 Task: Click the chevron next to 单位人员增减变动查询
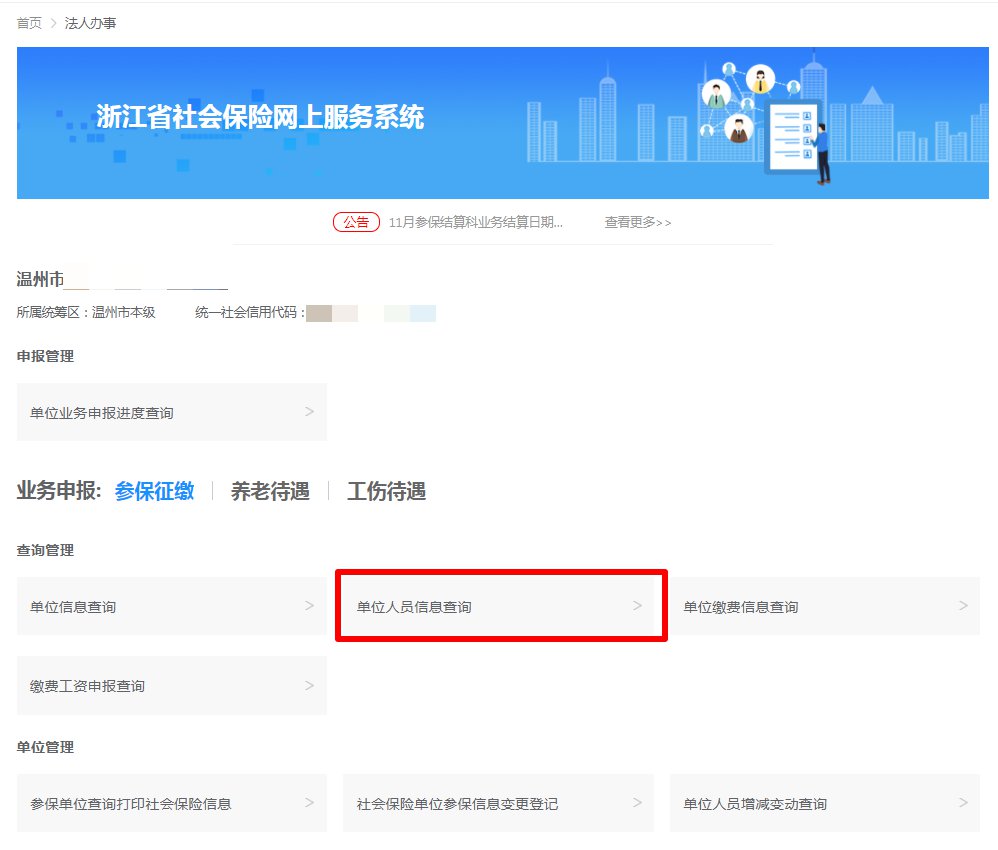pos(963,803)
